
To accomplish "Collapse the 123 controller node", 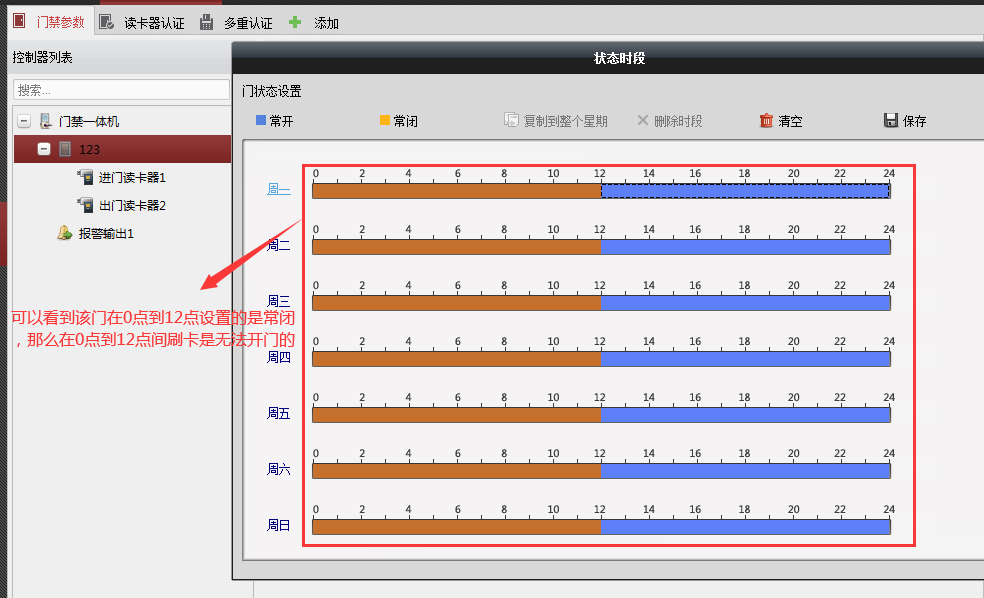I will (44, 149).
